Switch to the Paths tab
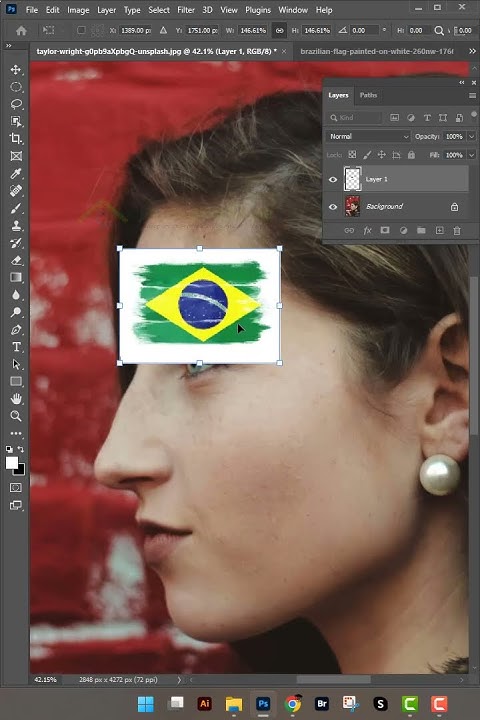Image resolution: width=480 pixels, height=720 pixels. (x=368, y=95)
